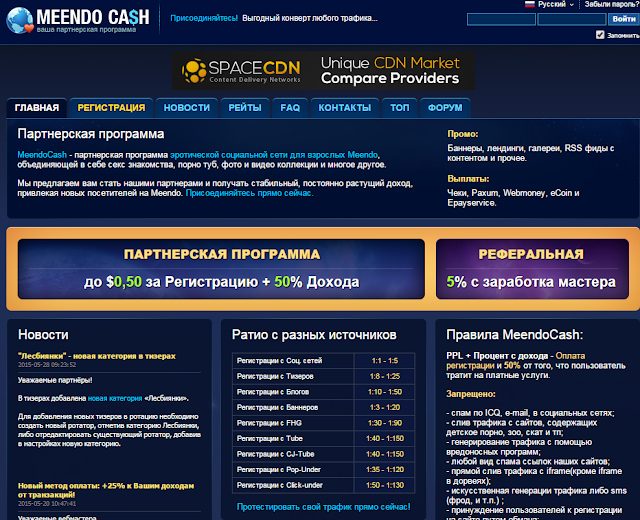Click the Правила MeendoCash: heading

514,335
